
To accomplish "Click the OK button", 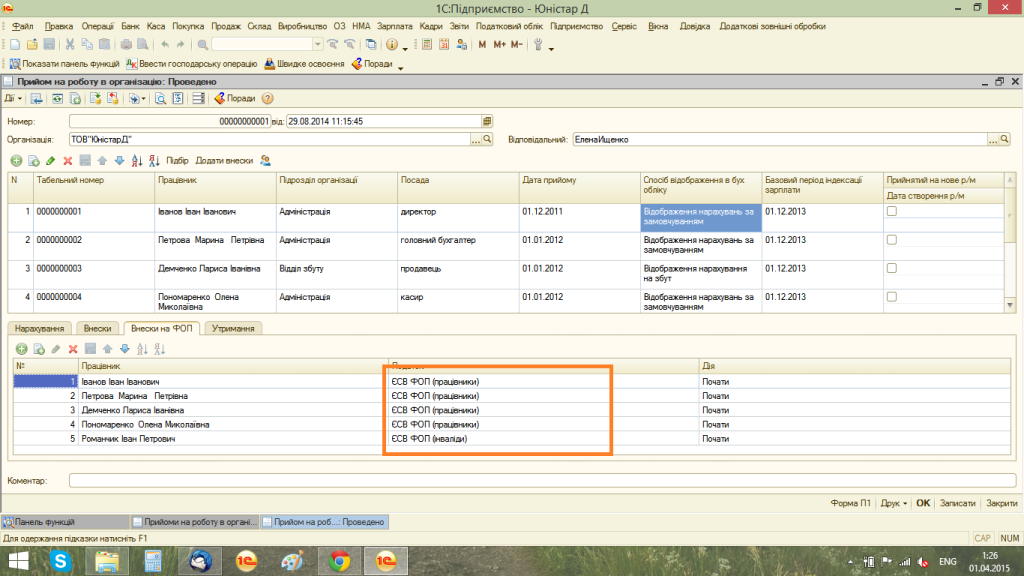I will (x=923, y=504).
